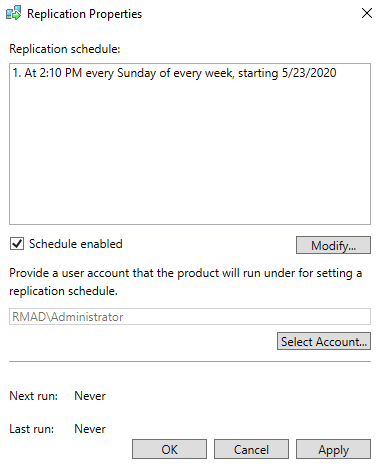Cancel the replication properties changes

click(251, 449)
